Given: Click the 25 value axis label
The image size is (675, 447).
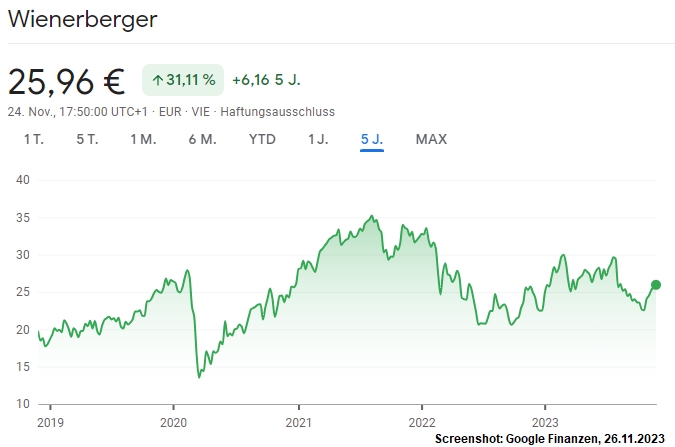Looking at the screenshot, I should [23, 292].
